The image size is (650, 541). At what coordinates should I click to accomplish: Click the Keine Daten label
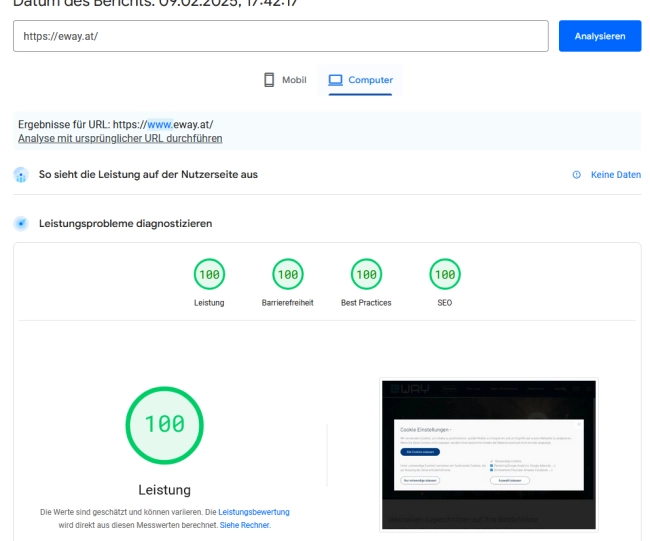click(615, 175)
